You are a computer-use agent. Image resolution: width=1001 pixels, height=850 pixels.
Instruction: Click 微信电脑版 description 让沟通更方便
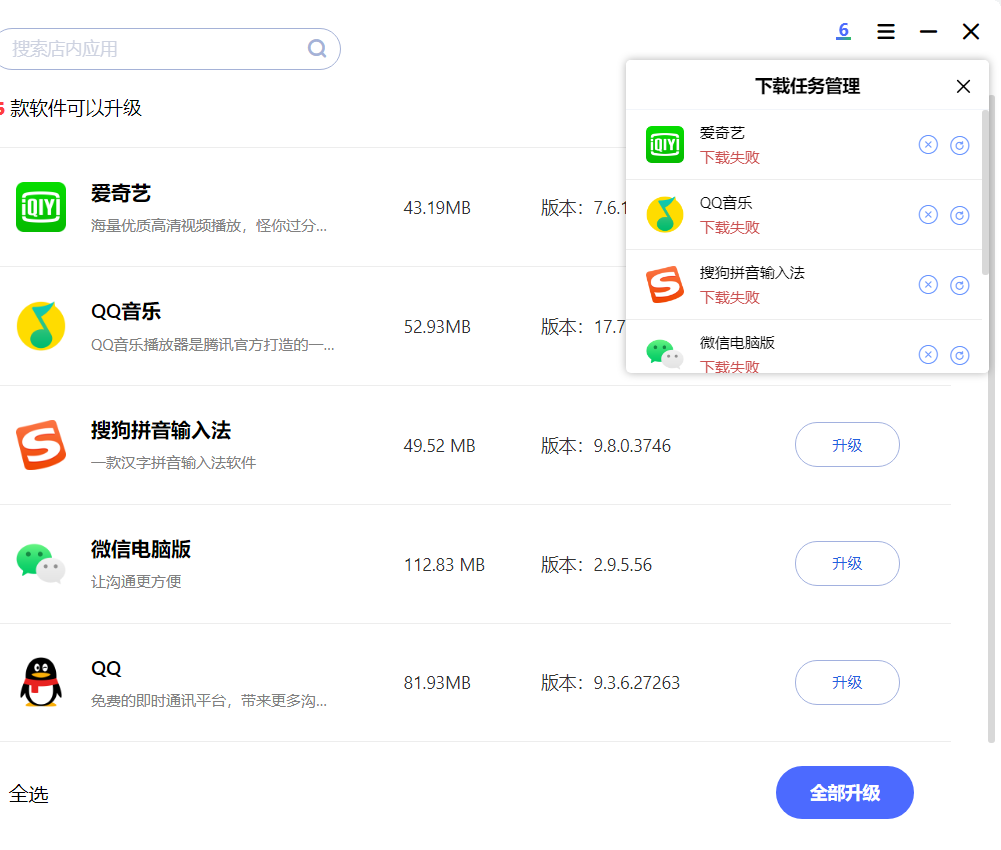[x=136, y=582]
